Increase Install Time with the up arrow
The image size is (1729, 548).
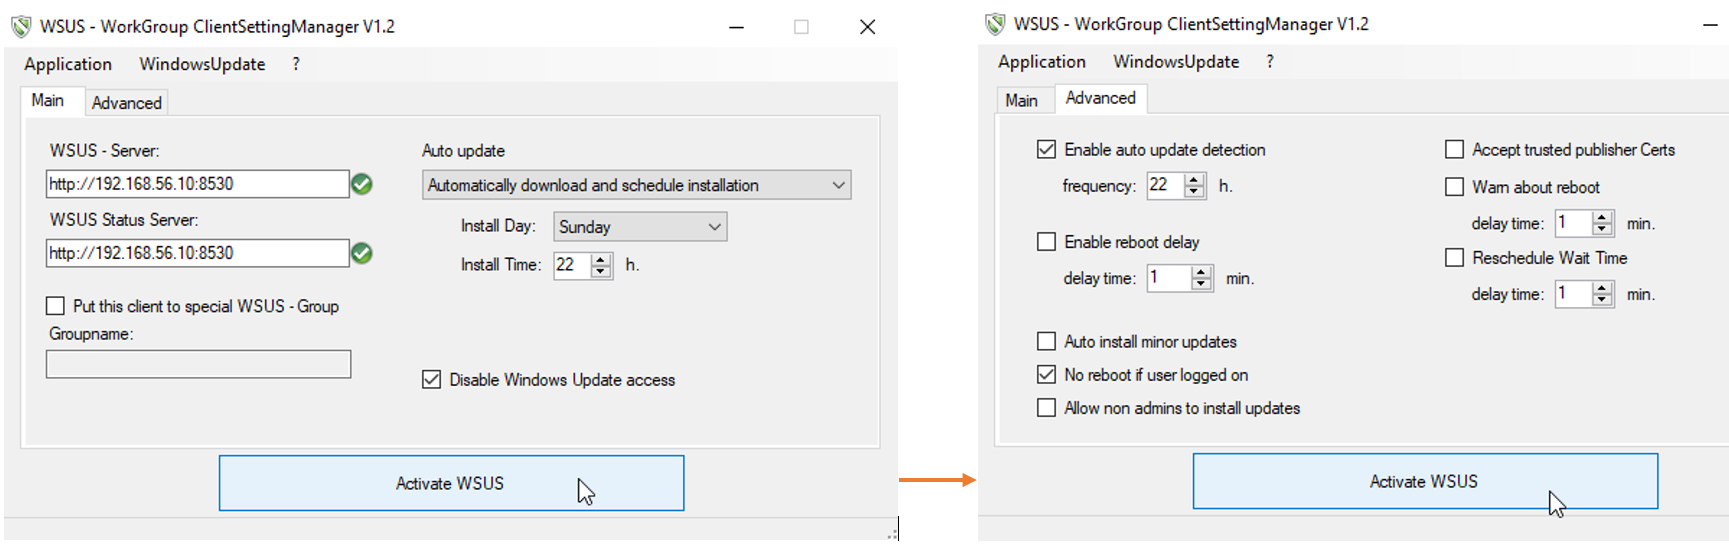tap(601, 259)
